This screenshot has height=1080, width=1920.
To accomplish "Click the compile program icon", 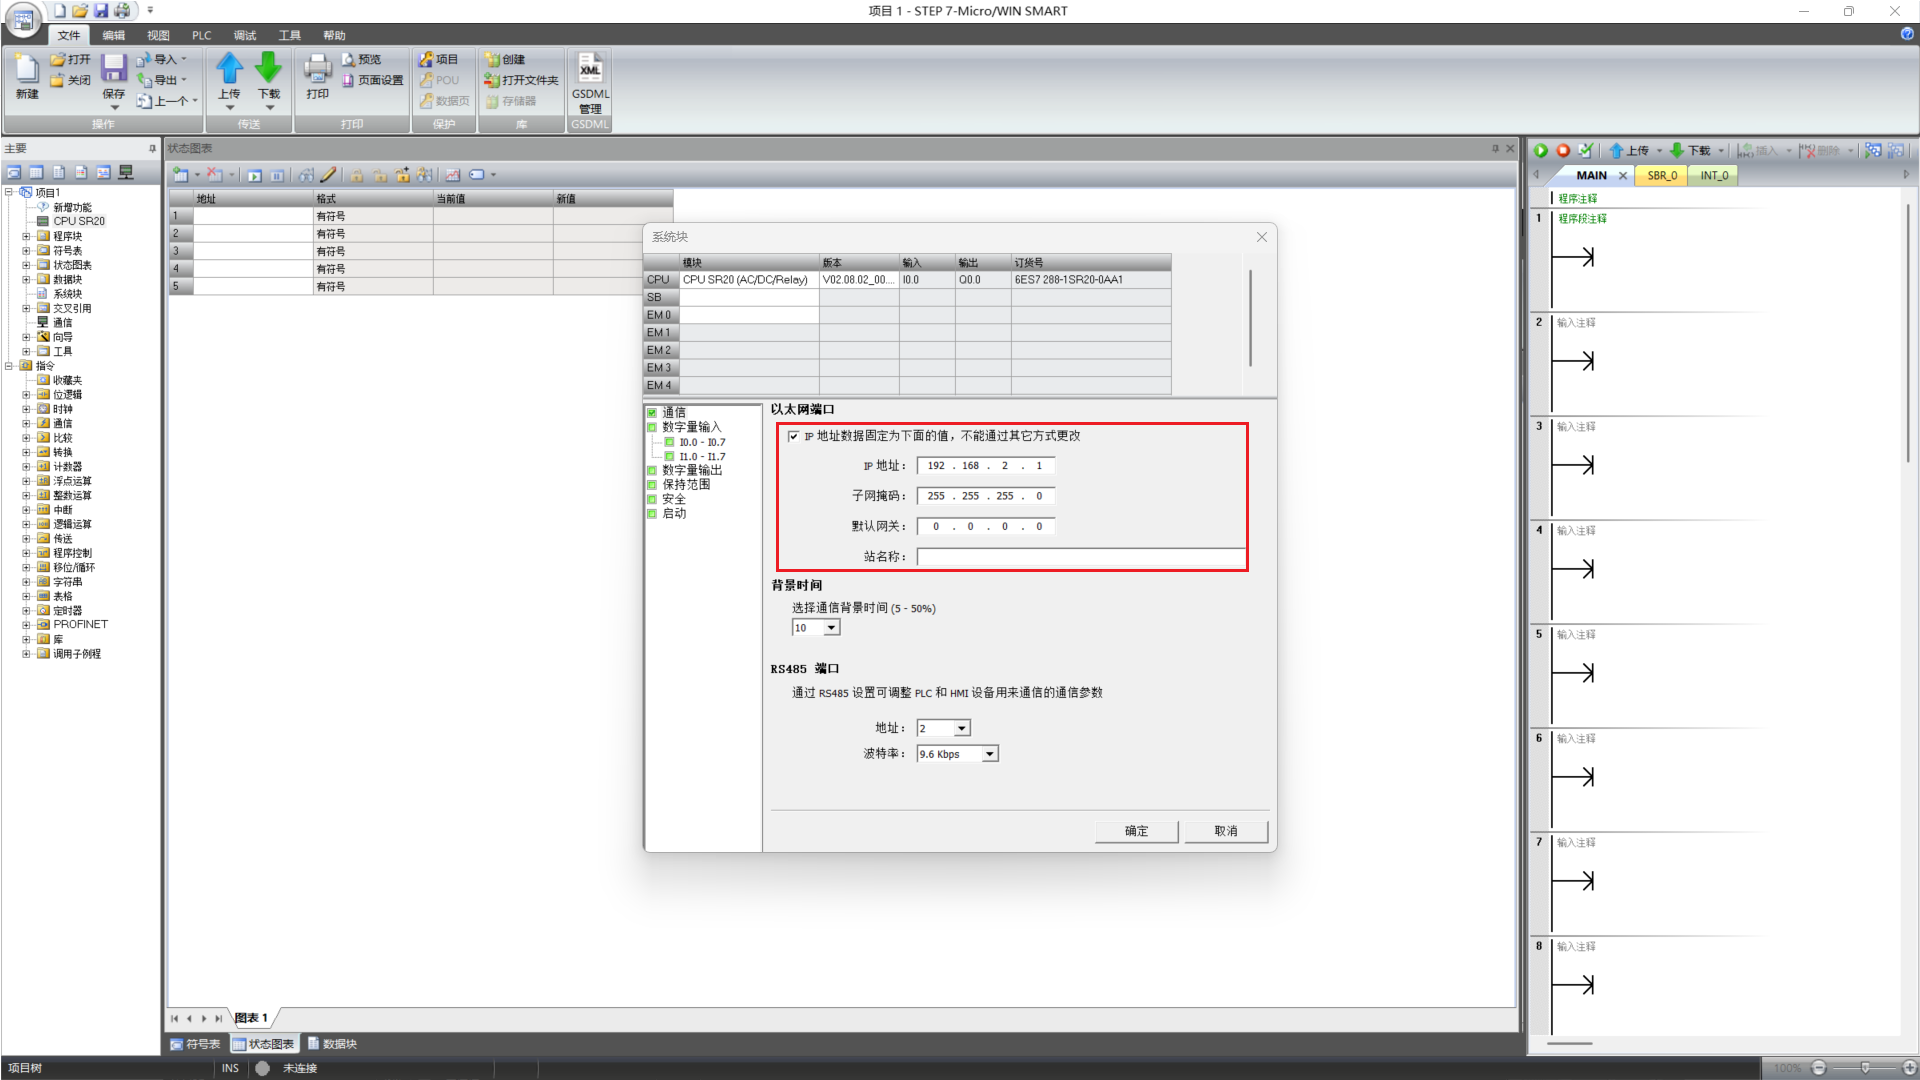I will click(1585, 150).
